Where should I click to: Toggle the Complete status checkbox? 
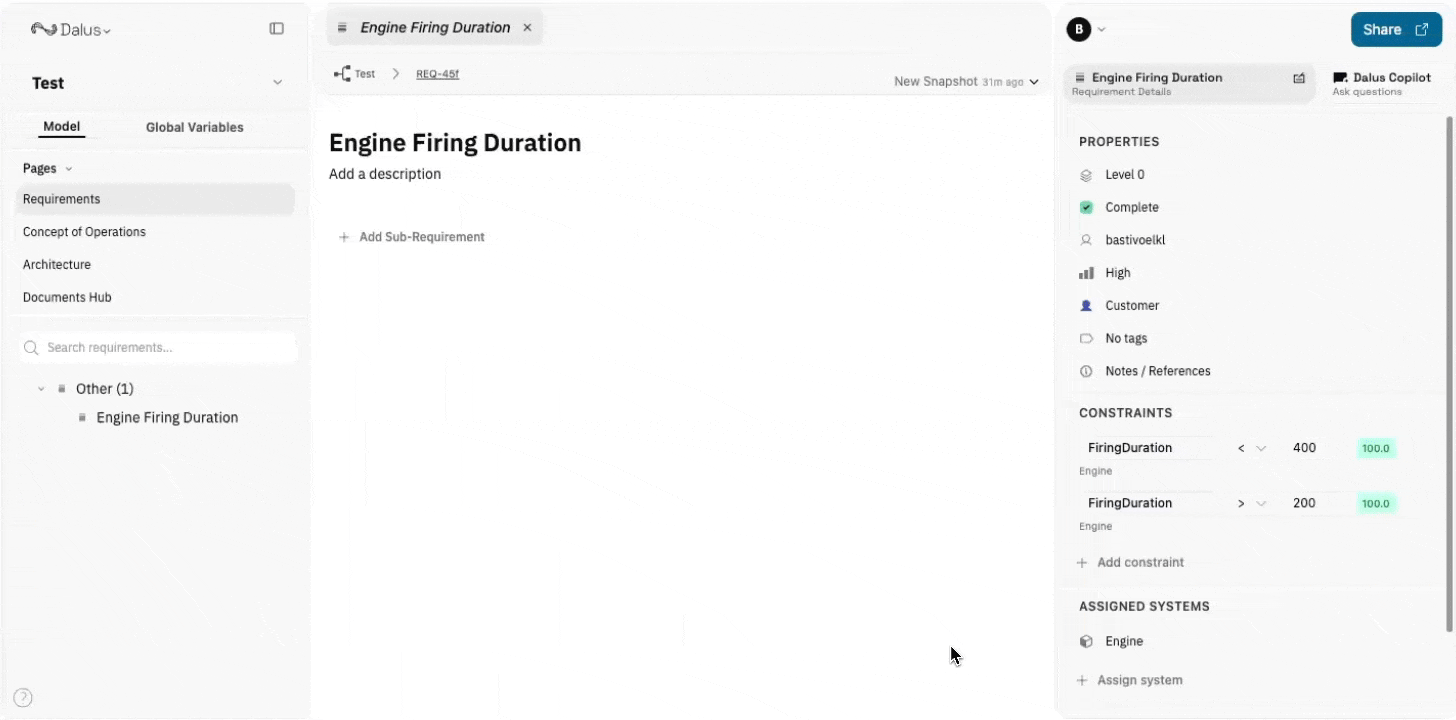pyautogui.click(x=1086, y=207)
